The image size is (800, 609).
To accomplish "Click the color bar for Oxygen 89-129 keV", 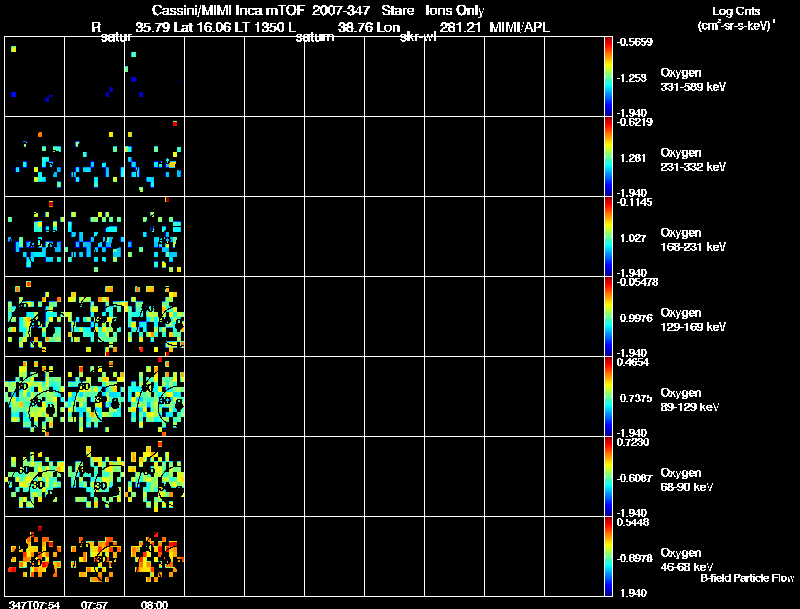I will pos(609,396).
